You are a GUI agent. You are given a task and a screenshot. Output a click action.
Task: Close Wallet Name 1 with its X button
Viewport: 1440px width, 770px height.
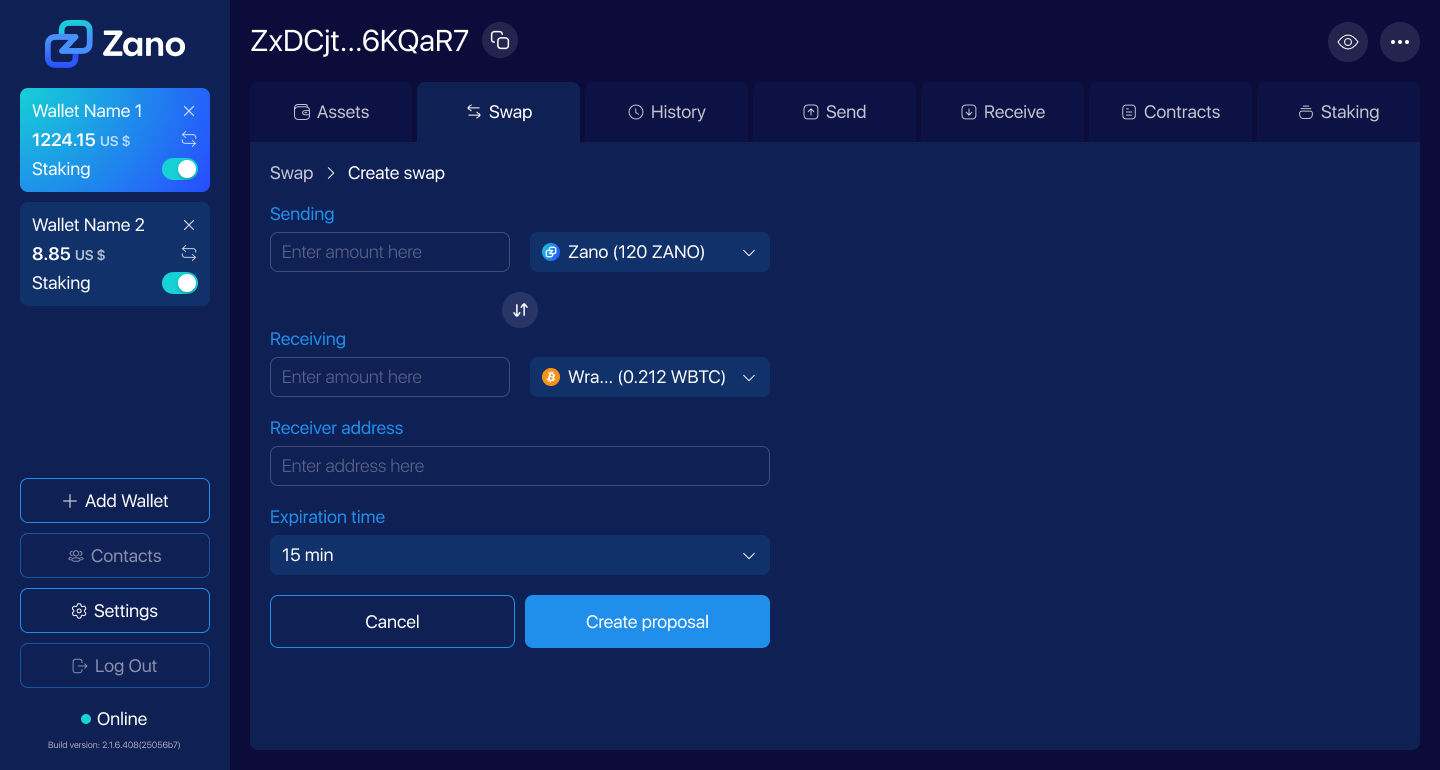pyautogui.click(x=189, y=111)
